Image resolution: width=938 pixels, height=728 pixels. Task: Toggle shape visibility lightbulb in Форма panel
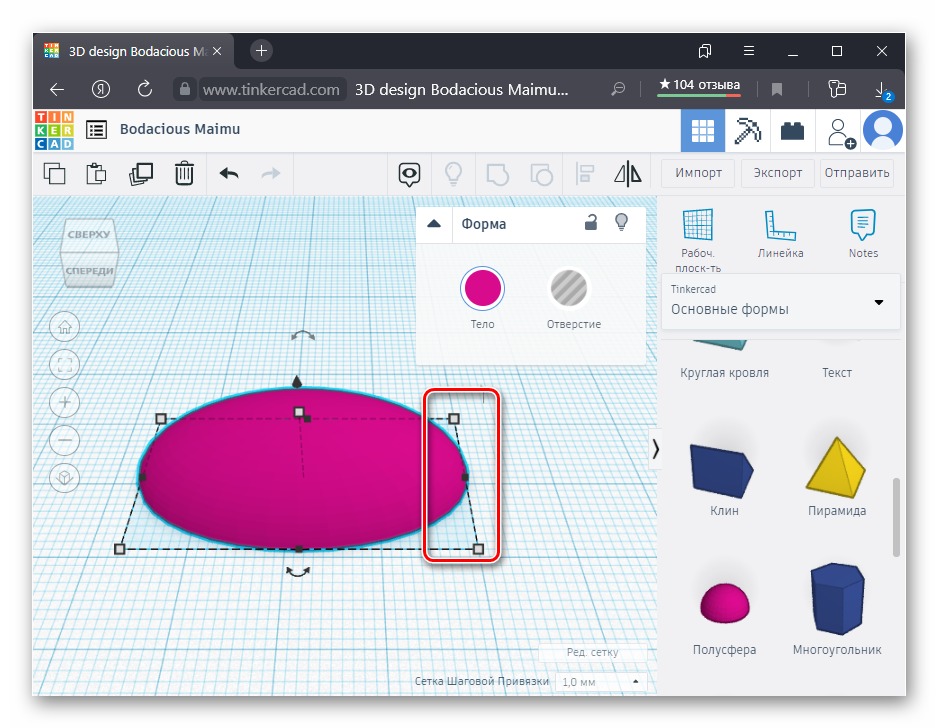click(621, 223)
